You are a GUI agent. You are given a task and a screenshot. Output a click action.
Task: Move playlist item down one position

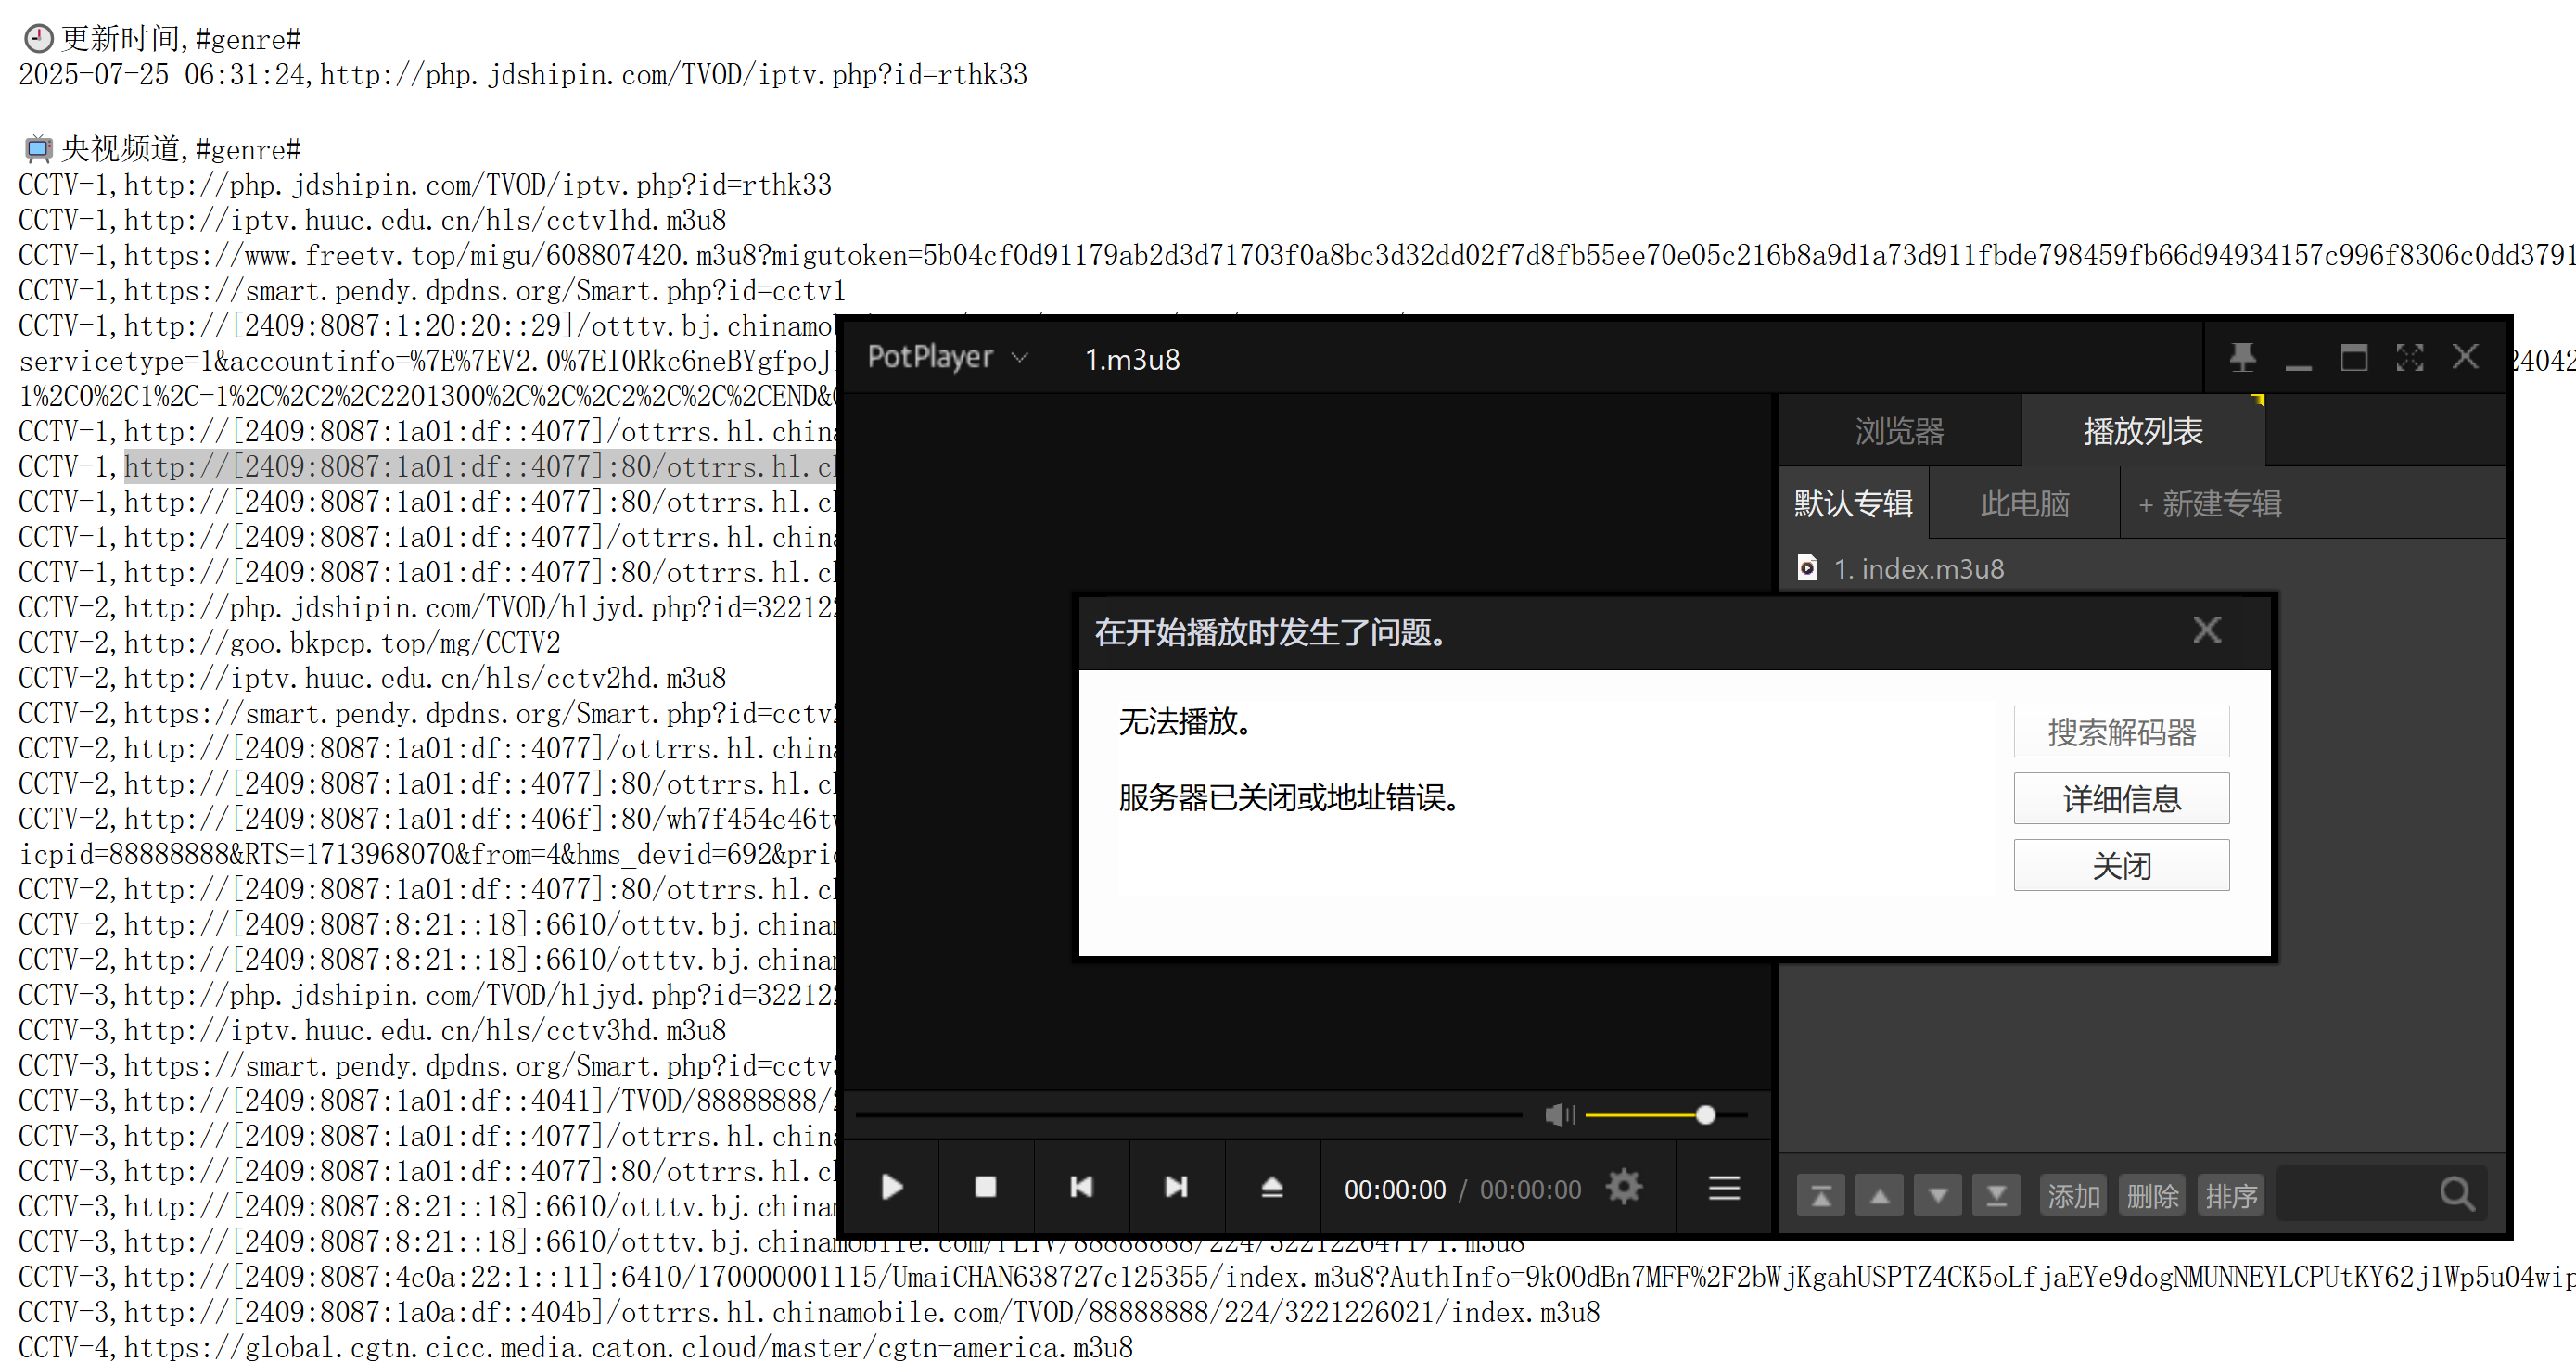tap(1938, 1194)
